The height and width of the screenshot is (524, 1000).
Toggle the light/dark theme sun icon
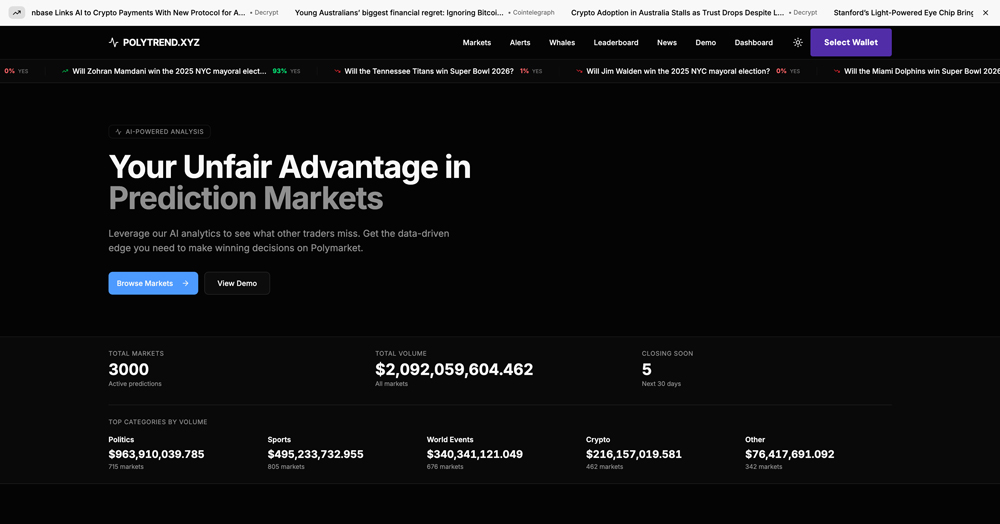click(798, 43)
